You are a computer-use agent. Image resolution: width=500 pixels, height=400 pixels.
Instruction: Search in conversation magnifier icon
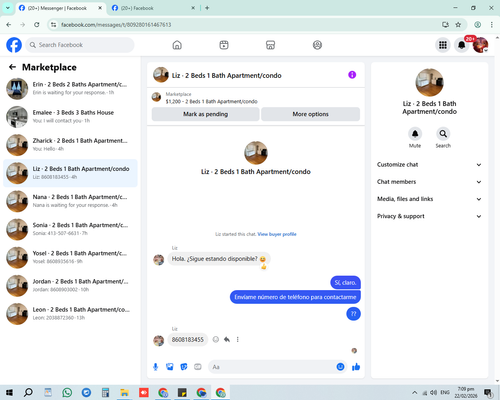[443, 134]
